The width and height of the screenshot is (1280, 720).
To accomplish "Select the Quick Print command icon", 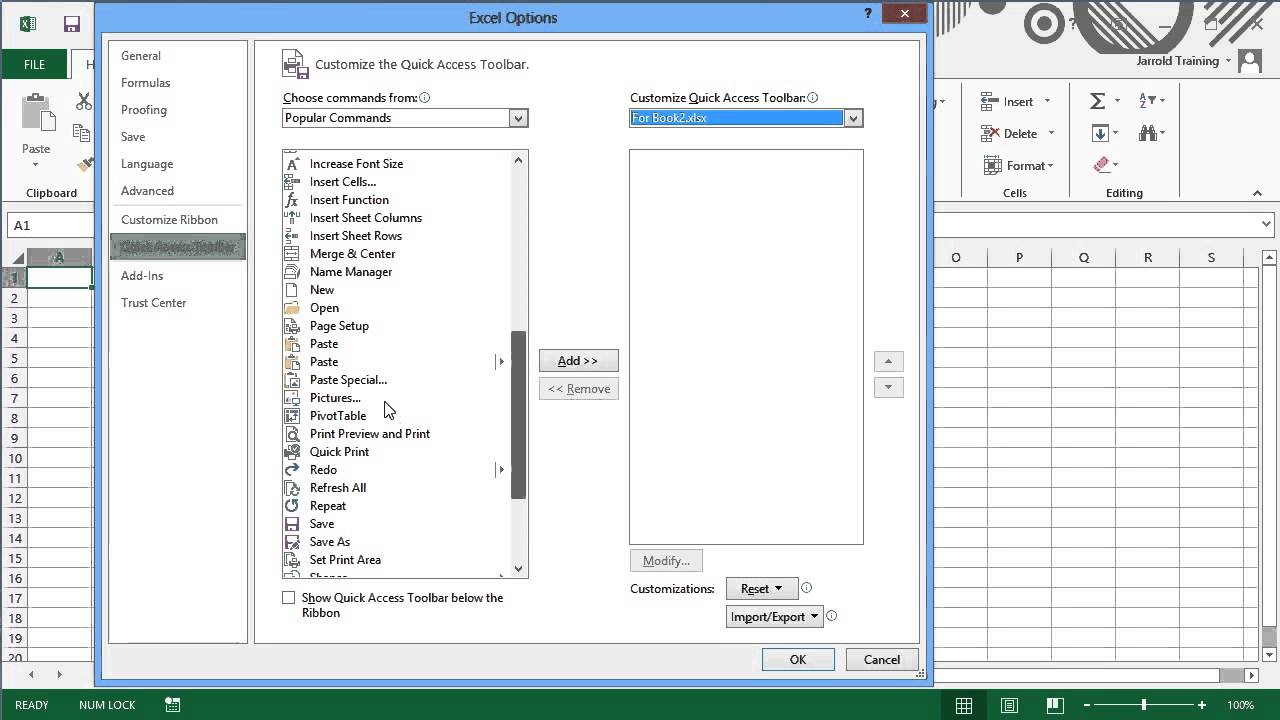I will pyautogui.click(x=292, y=452).
